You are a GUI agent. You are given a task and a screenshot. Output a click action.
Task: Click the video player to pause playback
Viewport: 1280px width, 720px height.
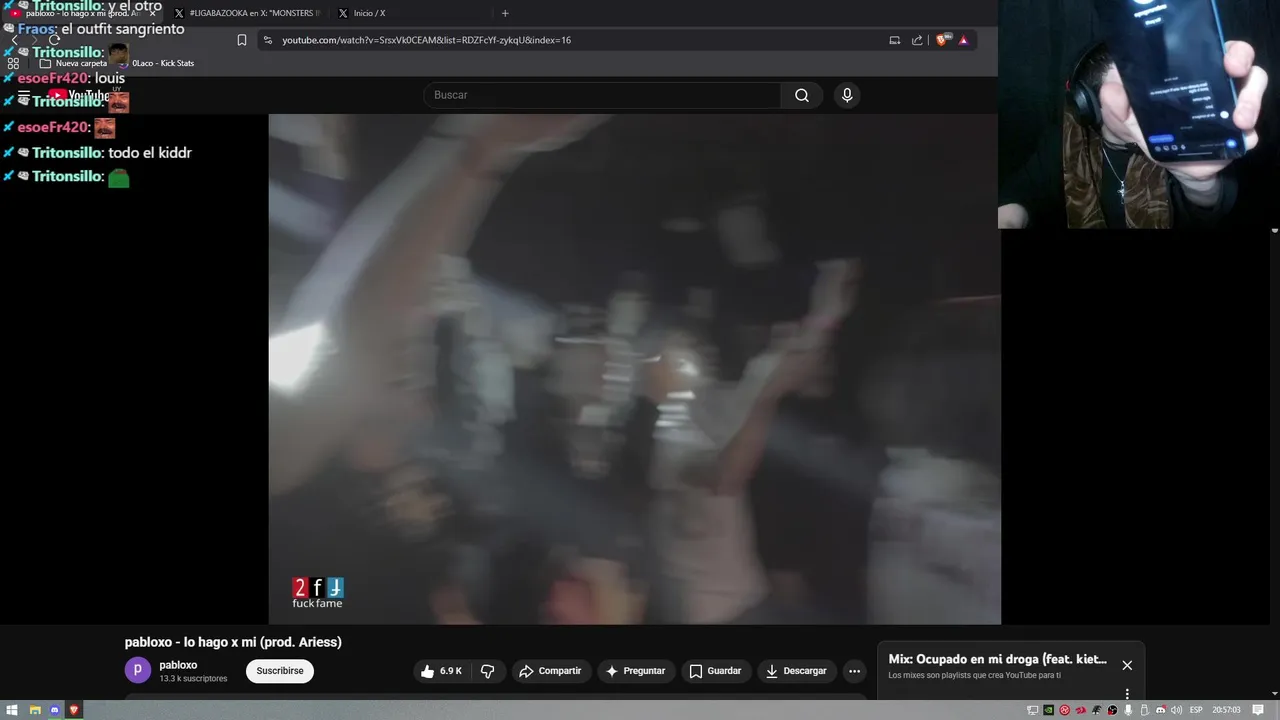click(634, 369)
